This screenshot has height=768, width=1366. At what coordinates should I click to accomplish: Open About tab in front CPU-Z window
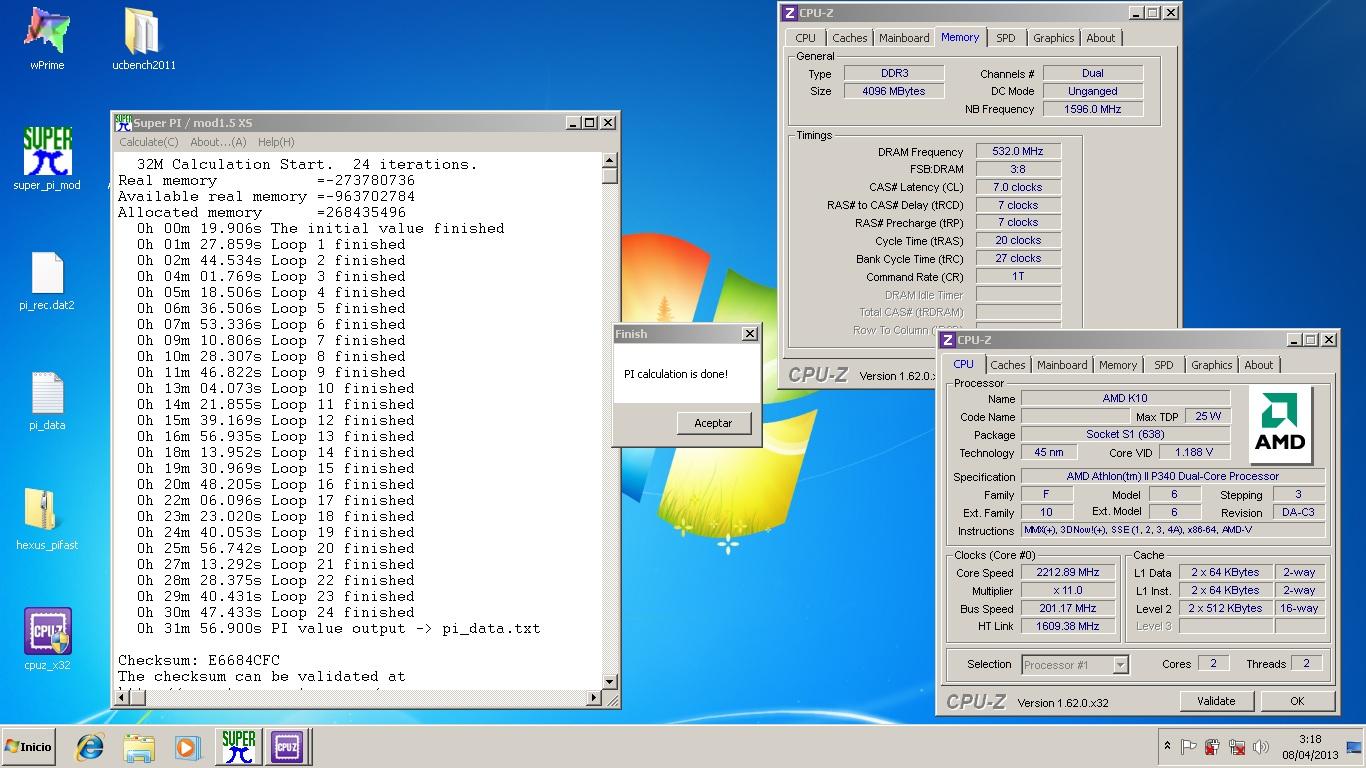pos(1259,365)
